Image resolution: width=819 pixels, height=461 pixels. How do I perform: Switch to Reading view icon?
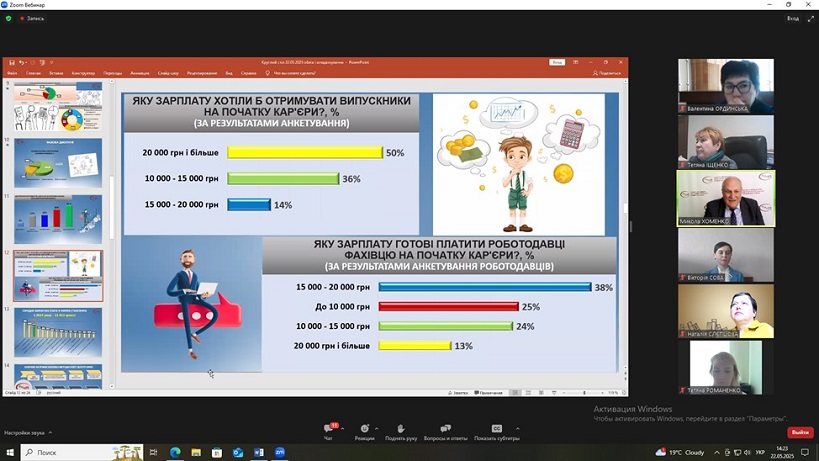tap(541, 393)
